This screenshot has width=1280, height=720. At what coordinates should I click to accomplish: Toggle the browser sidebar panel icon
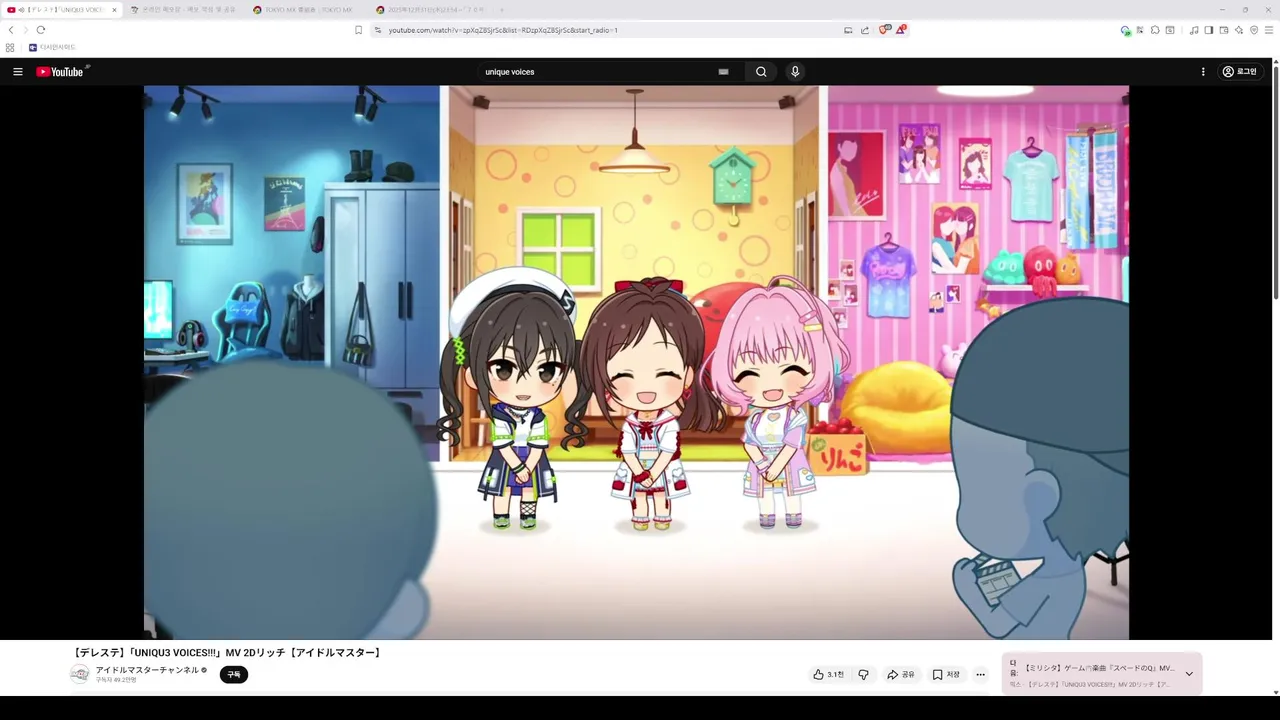click(1209, 30)
